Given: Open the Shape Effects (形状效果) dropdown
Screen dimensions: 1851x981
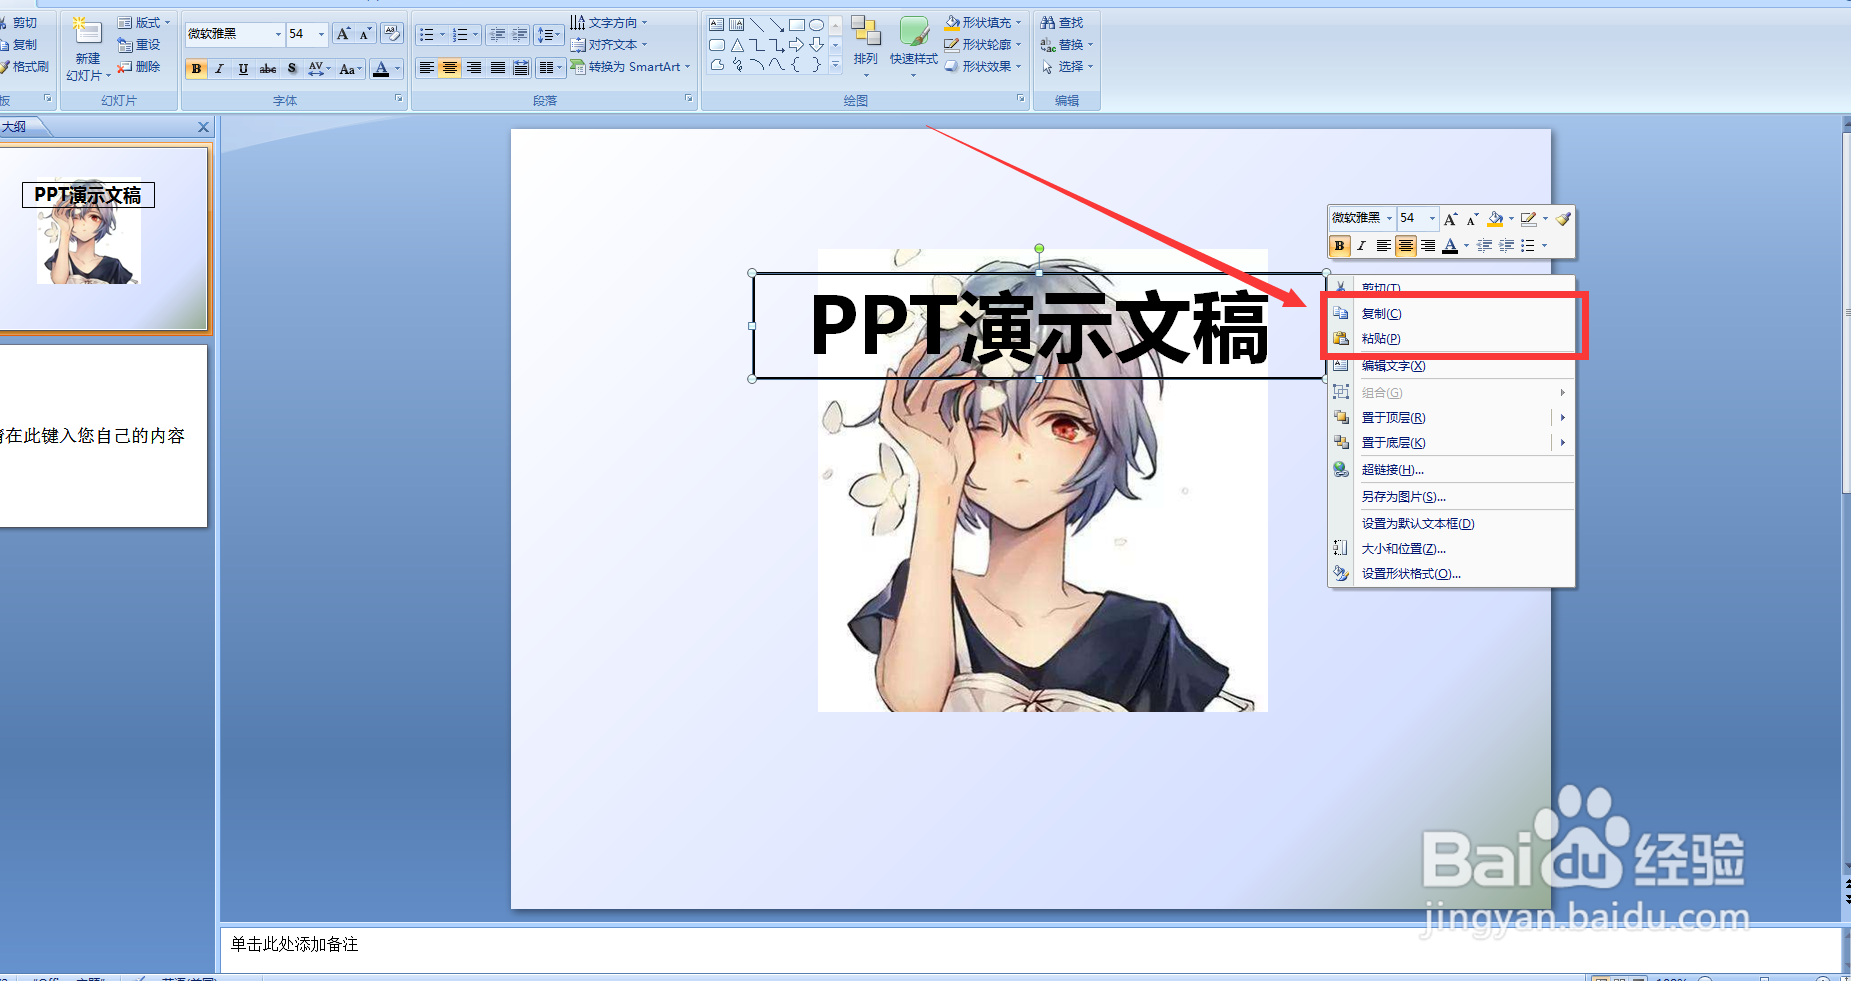Looking at the screenshot, I should [x=983, y=66].
